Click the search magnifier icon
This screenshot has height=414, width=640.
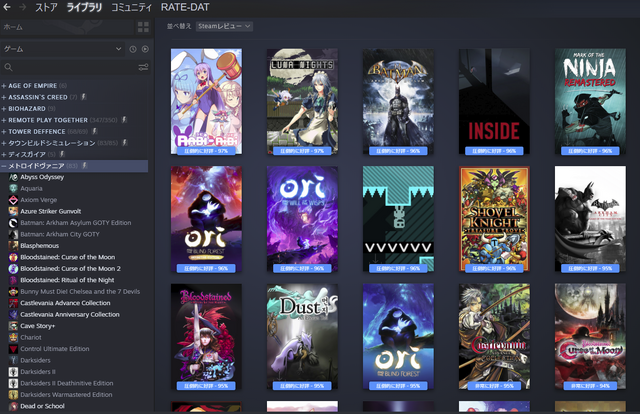click(8, 67)
